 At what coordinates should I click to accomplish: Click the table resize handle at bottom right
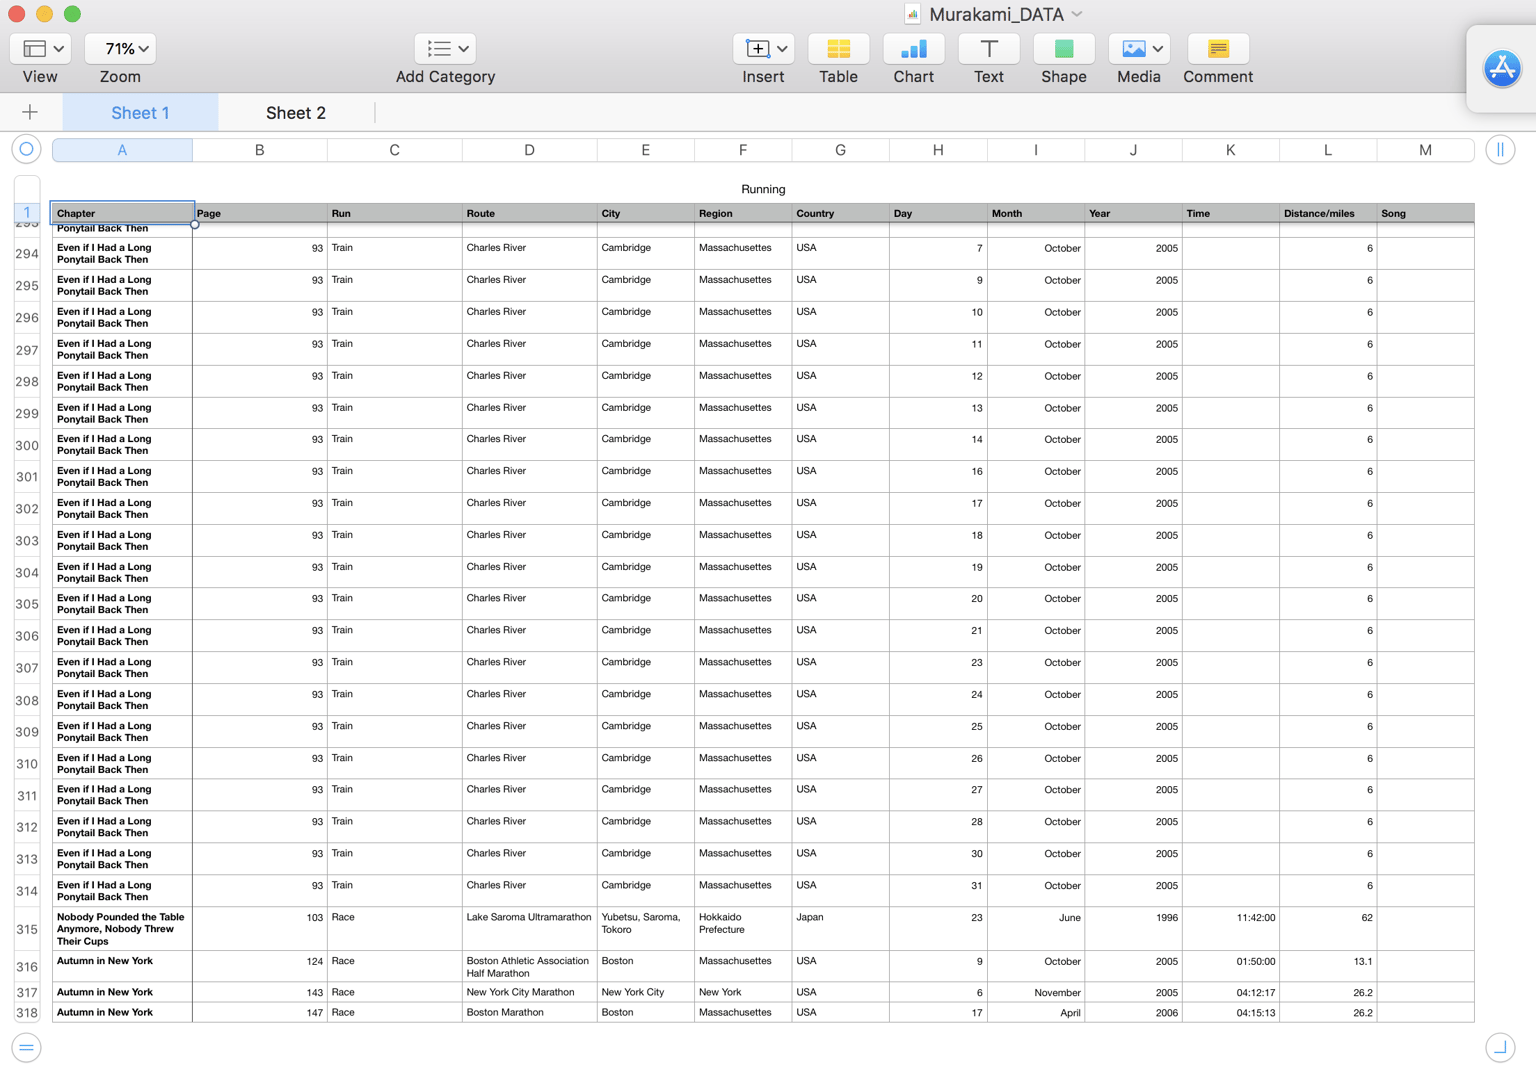point(1500,1047)
